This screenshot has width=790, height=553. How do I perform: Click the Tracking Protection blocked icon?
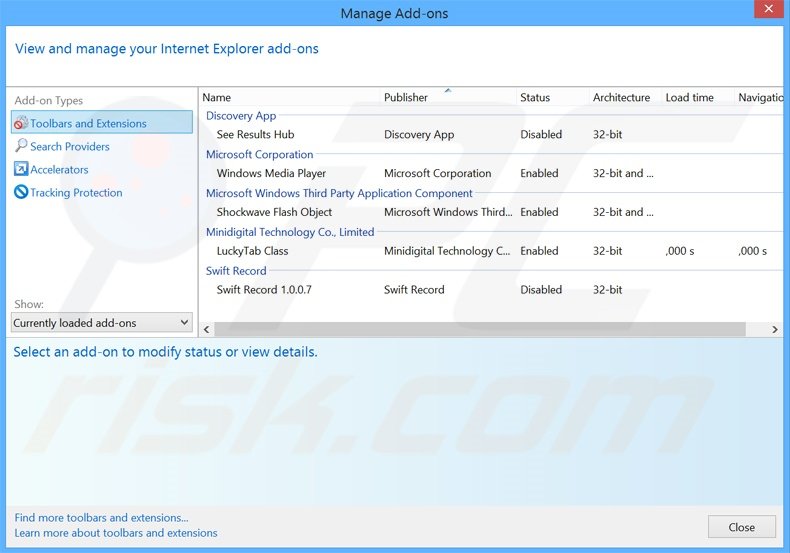coord(21,192)
